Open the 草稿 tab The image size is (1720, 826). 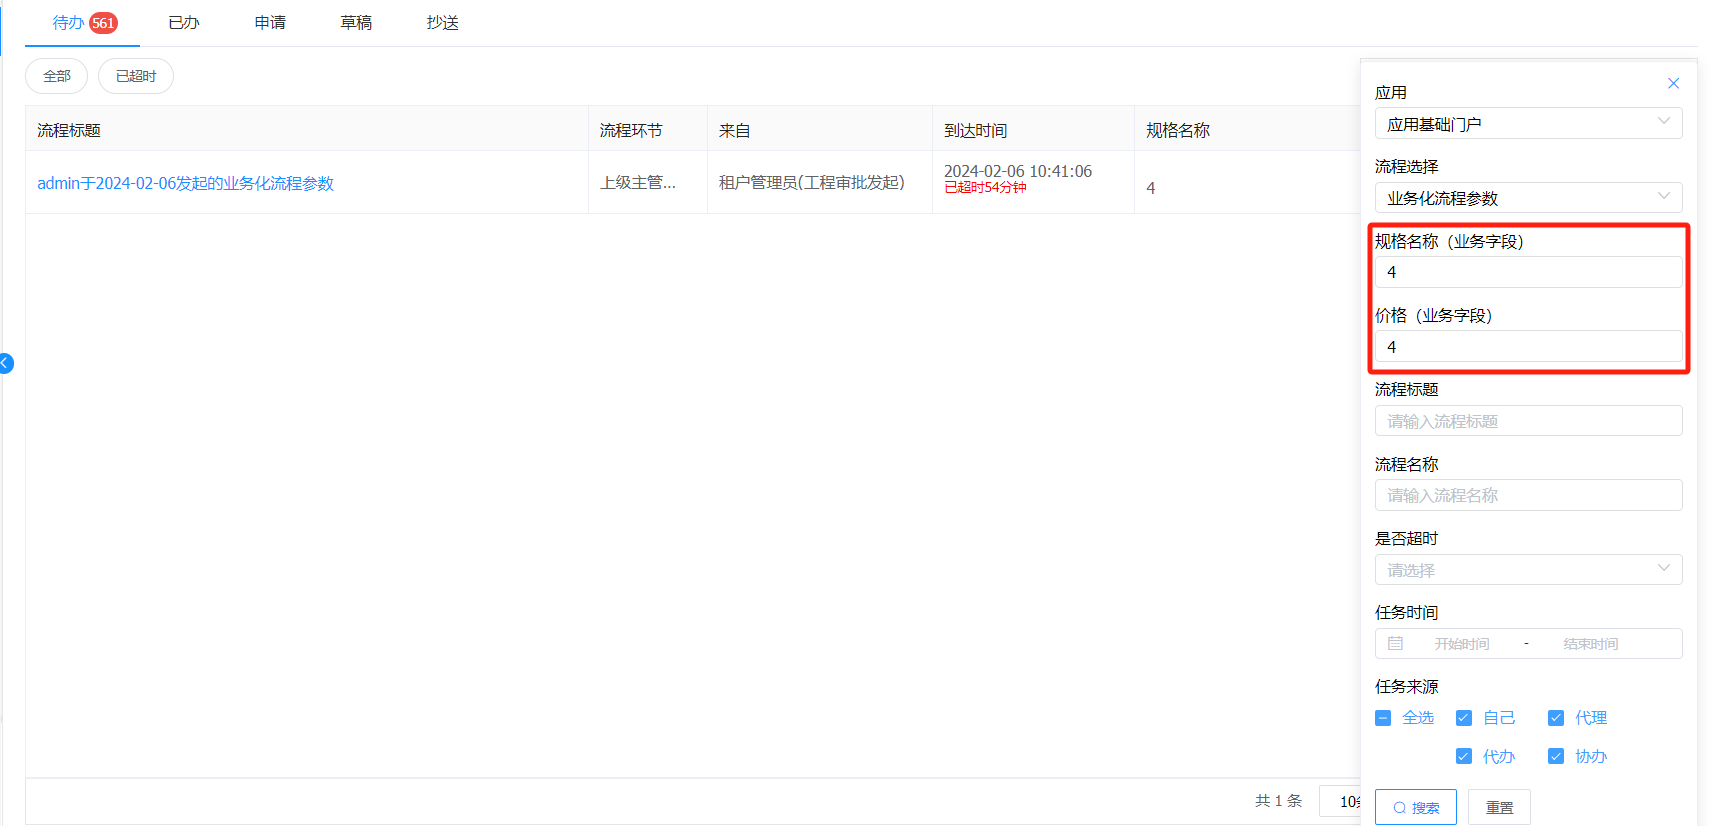click(x=356, y=23)
